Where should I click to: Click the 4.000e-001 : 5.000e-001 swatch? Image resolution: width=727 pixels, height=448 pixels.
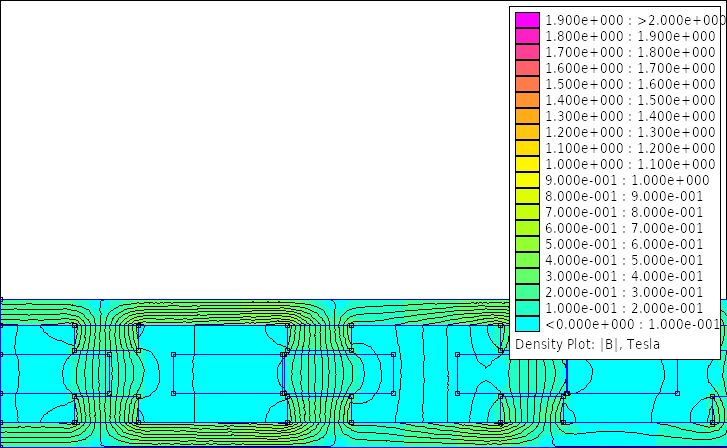pyautogui.click(x=527, y=260)
